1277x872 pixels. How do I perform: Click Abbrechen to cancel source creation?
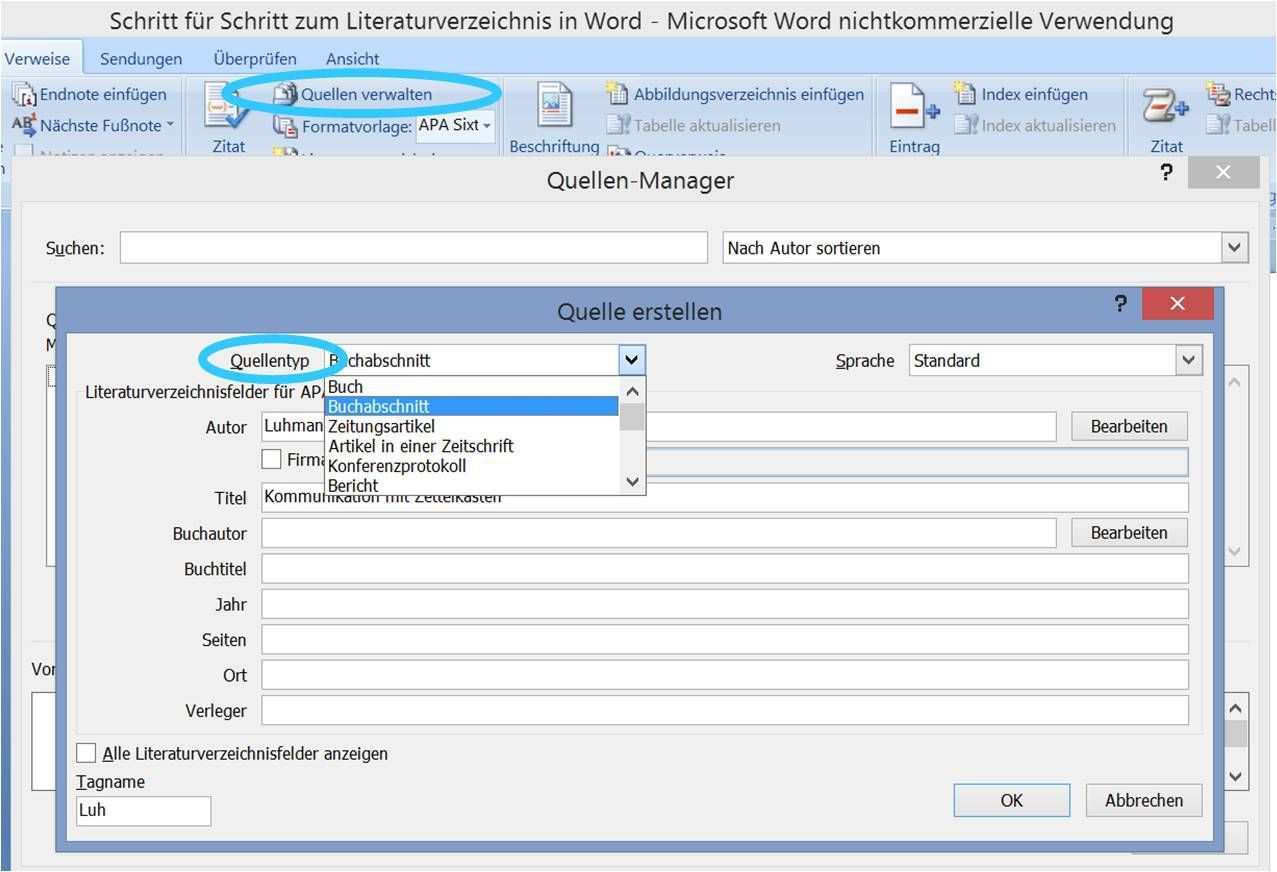(x=1143, y=800)
